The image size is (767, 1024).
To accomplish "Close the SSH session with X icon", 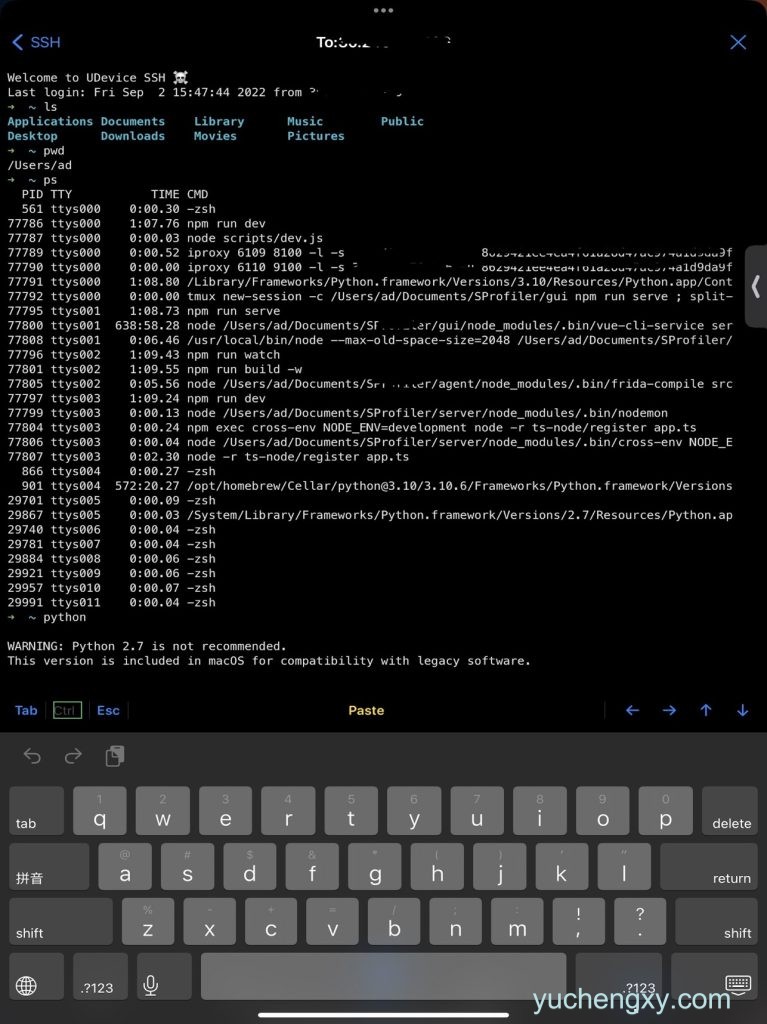I will tap(738, 42).
